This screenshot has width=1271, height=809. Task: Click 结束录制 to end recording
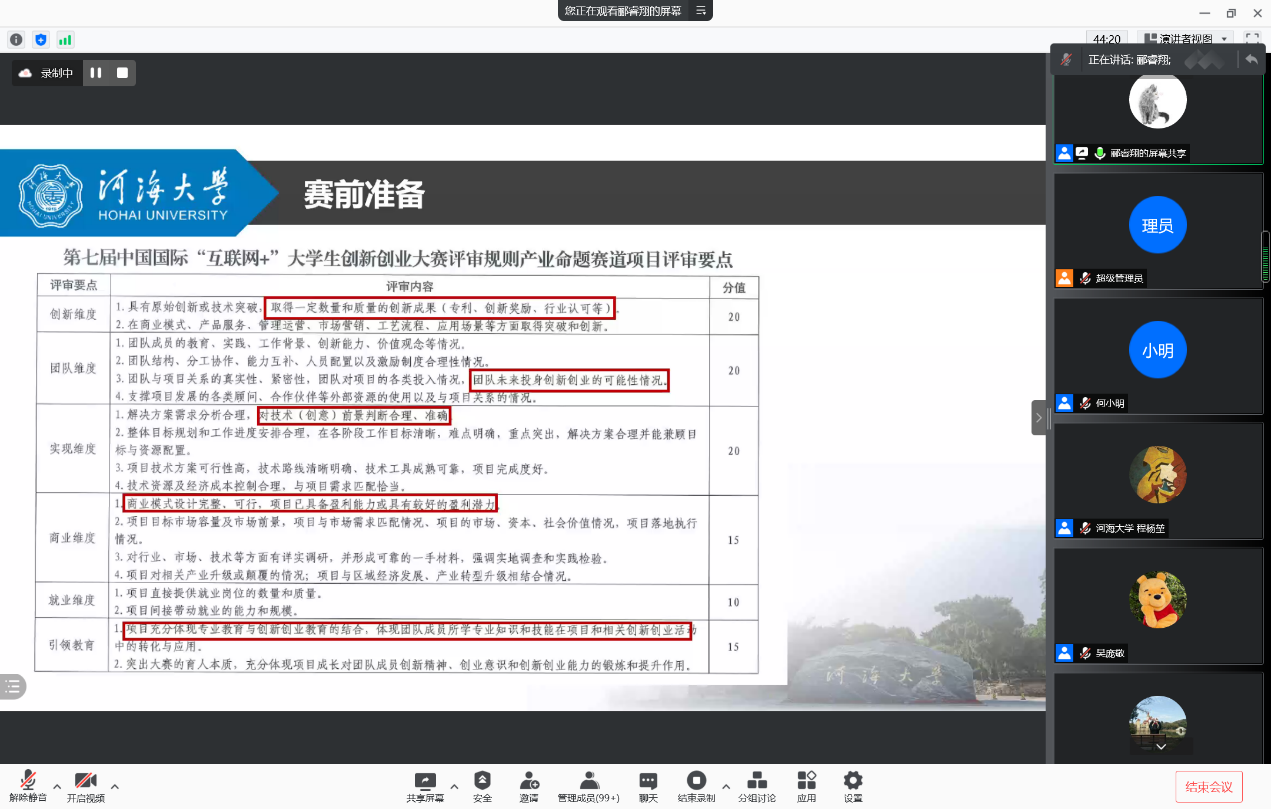pos(696,786)
